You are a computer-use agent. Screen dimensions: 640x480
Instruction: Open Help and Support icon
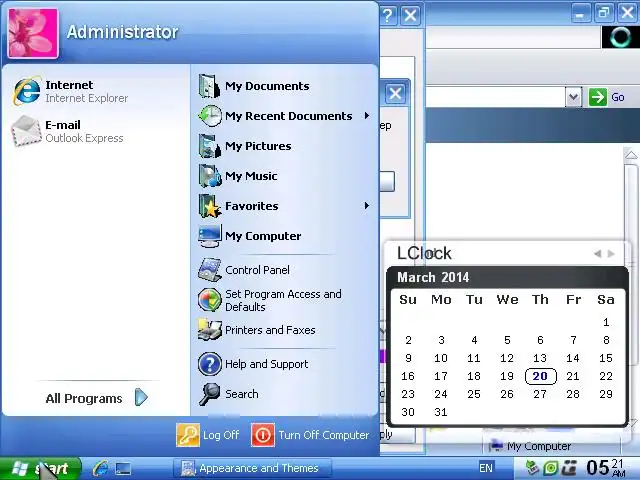coord(210,364)
